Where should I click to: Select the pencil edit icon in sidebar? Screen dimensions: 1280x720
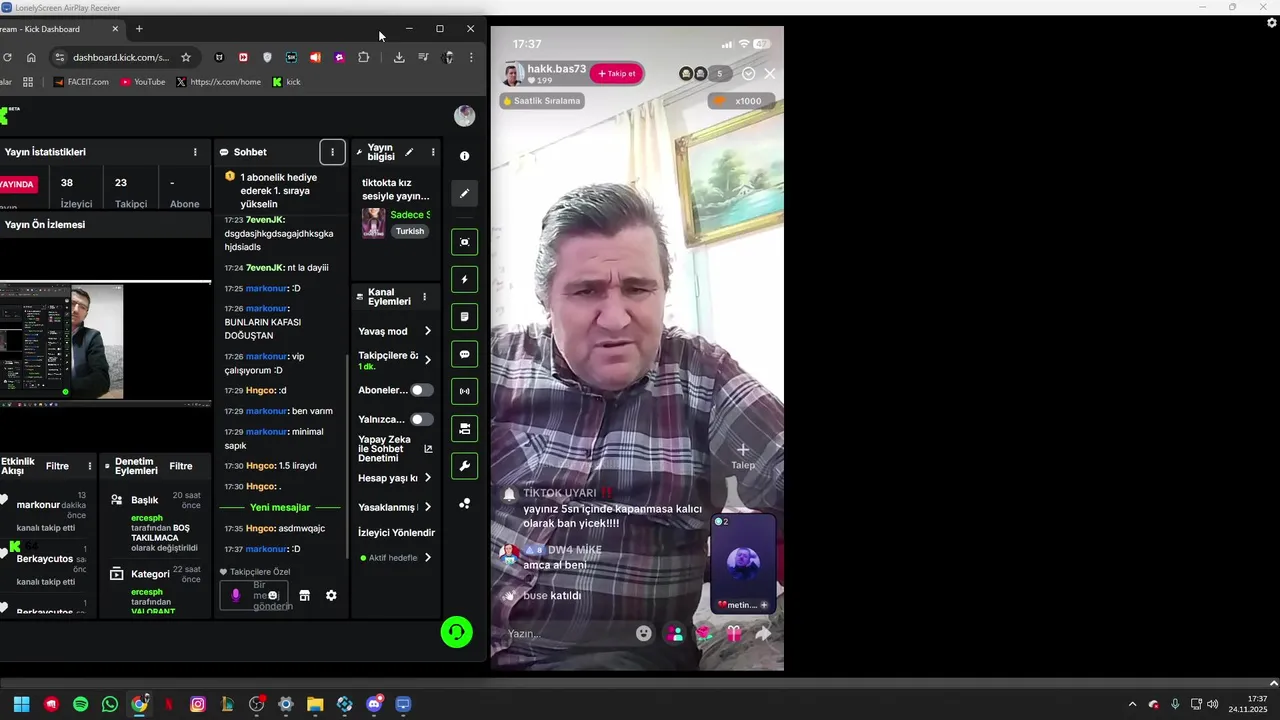pos(464,193)
